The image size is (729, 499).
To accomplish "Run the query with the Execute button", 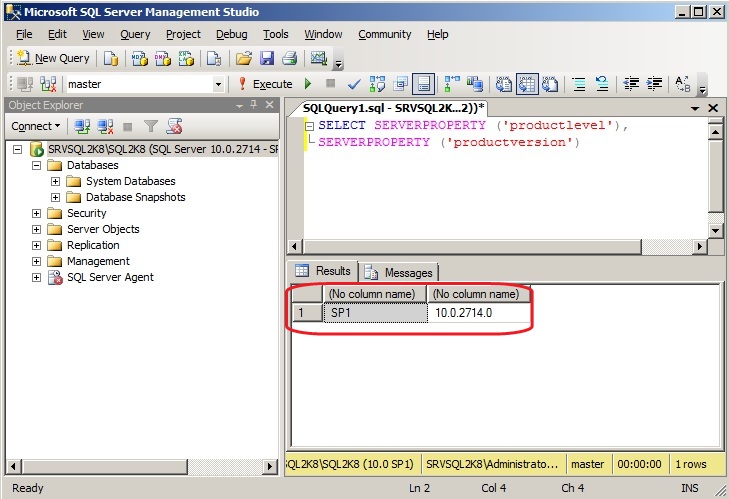I will (265, 84).
